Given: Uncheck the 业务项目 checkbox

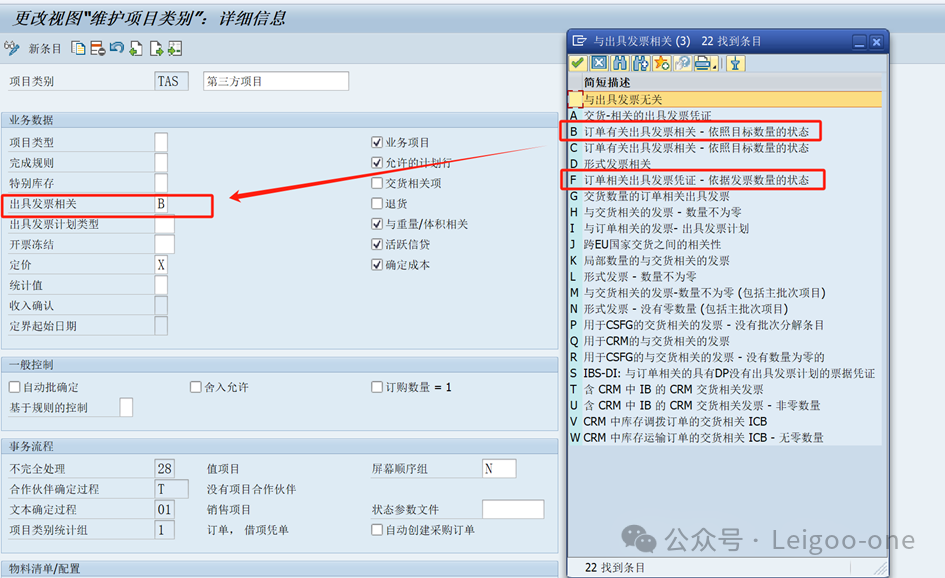Looking at the screenshot, I should pos(377,143).
